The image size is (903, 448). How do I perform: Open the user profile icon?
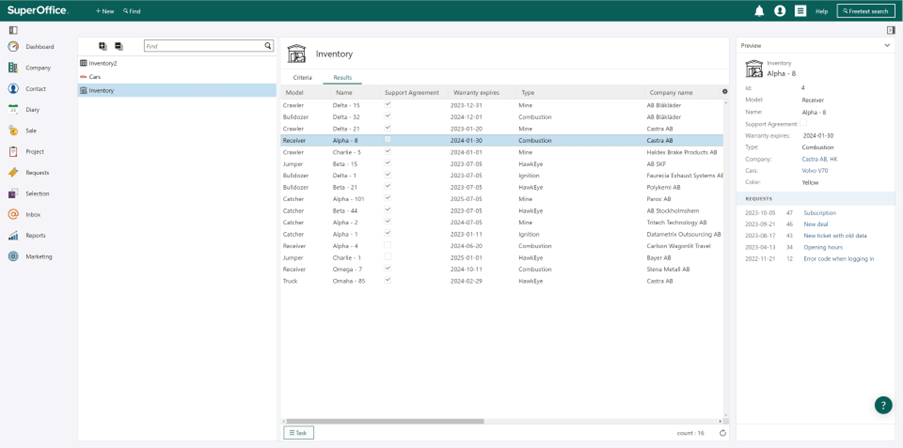[x=780, y=11]
